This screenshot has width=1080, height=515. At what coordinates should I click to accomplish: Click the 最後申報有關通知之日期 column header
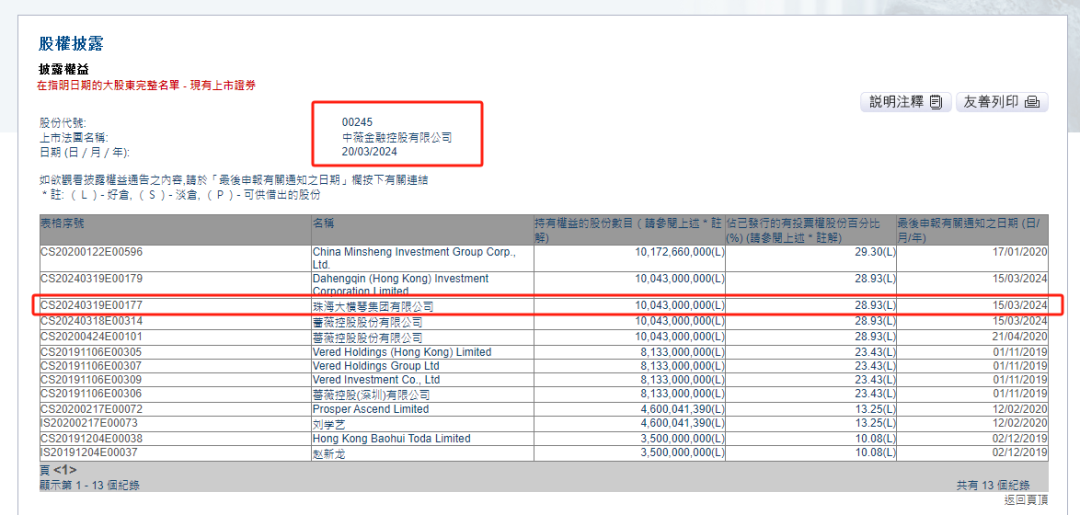pyautogui.click(x=972, y=230)
